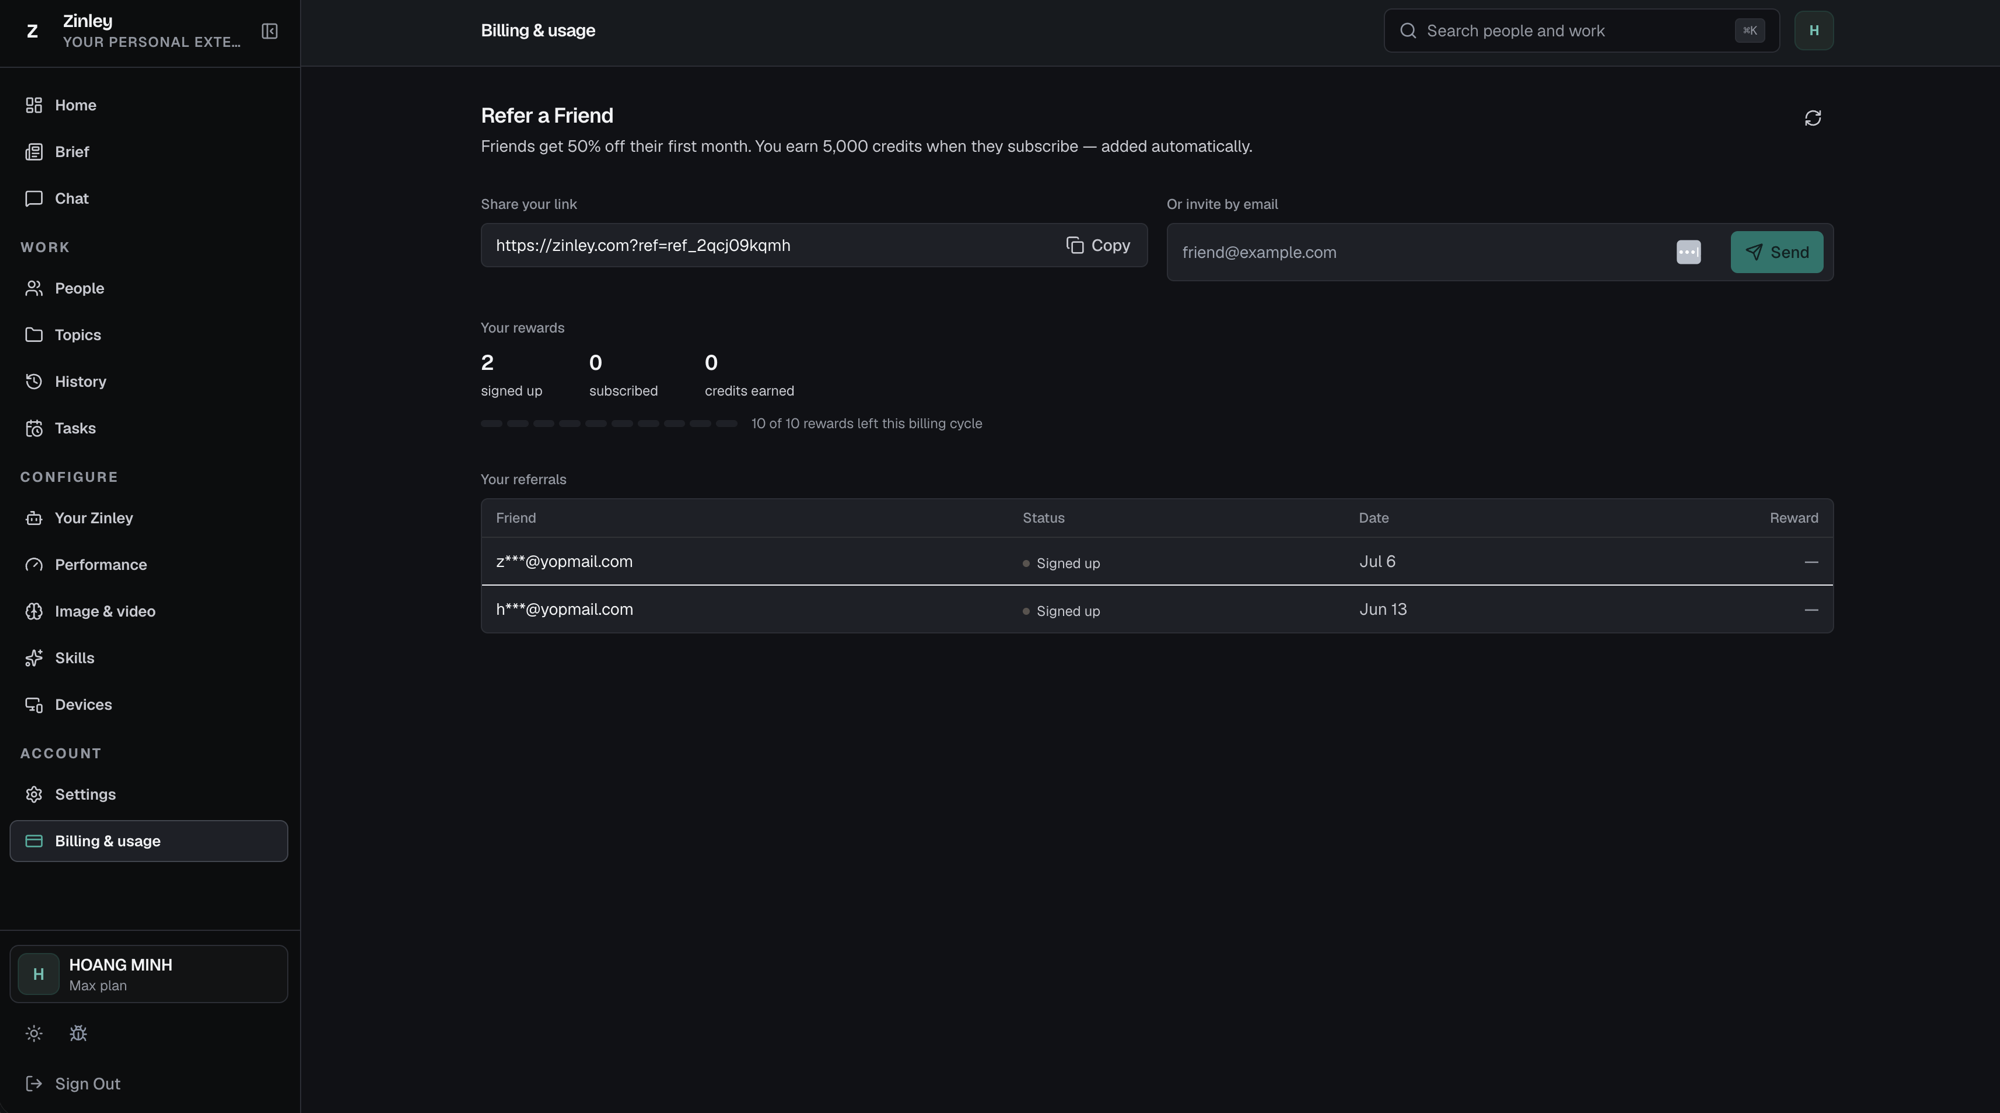Open Home in the sidebar
2000x1113 pixels.
coord(149,105)
